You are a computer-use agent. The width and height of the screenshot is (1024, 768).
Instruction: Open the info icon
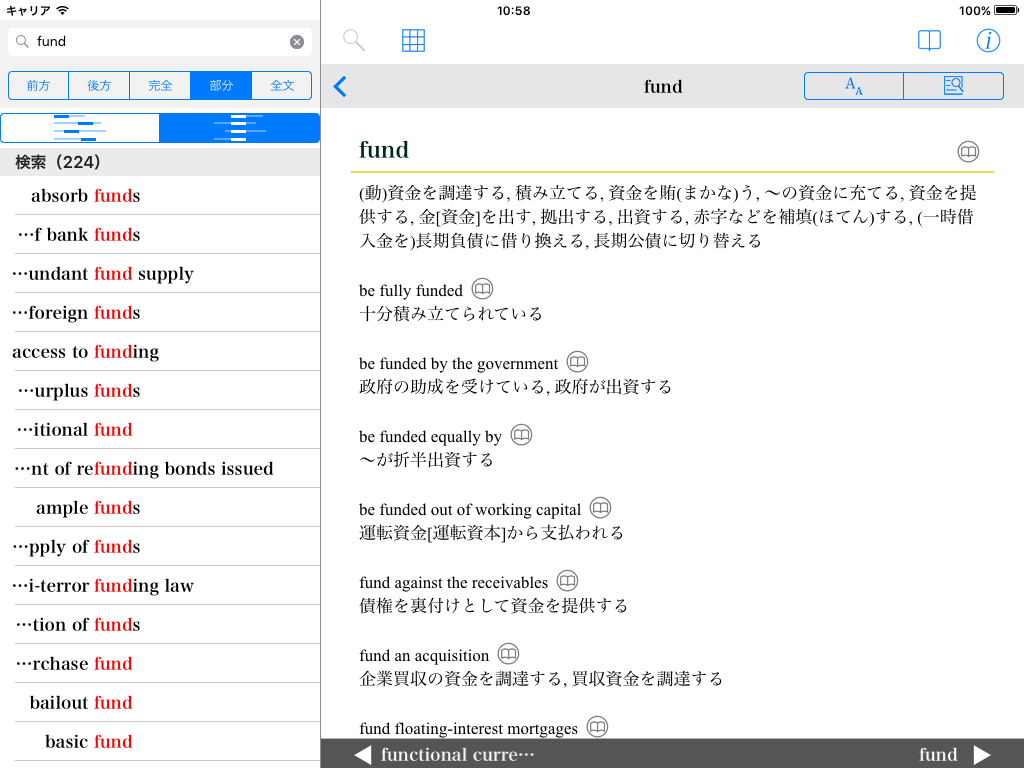point(988,40)
